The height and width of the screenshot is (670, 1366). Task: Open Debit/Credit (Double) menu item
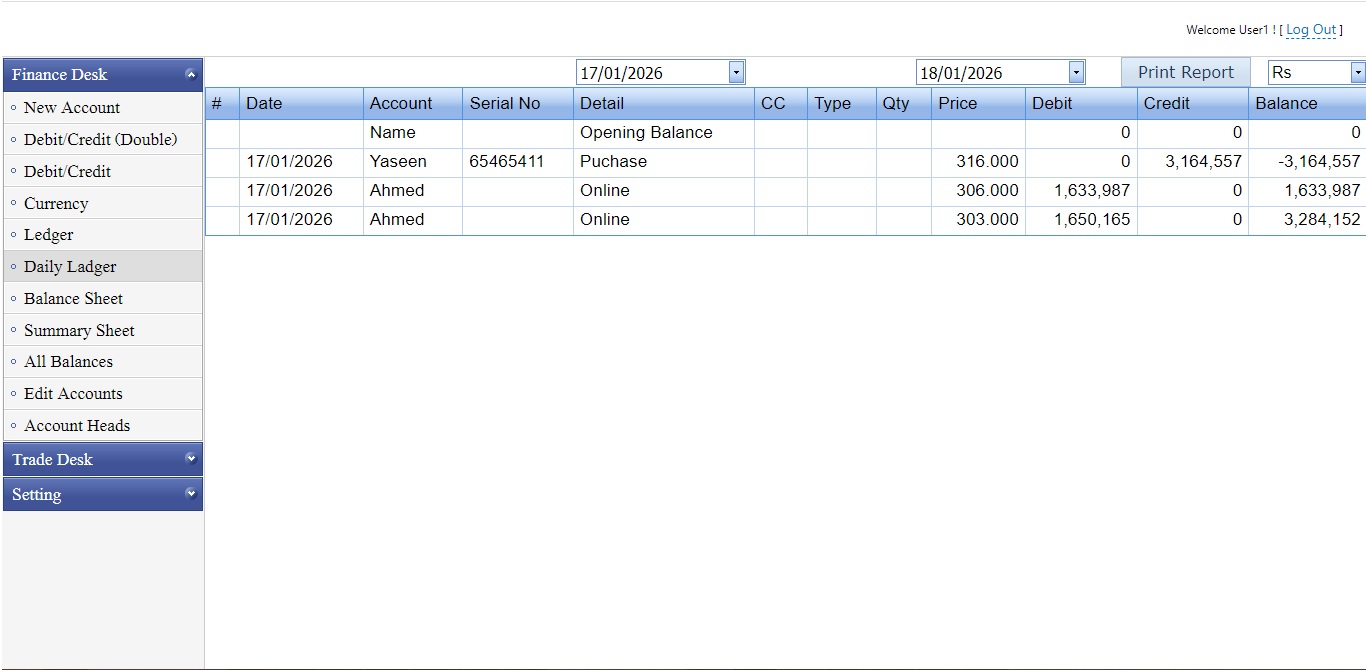pos(100,139)
